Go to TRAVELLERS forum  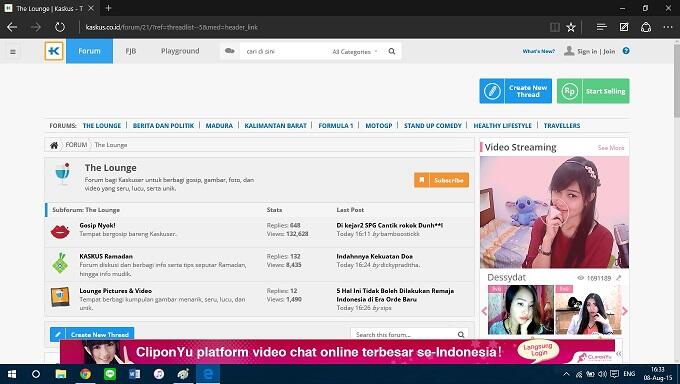(x=562, y=125)
